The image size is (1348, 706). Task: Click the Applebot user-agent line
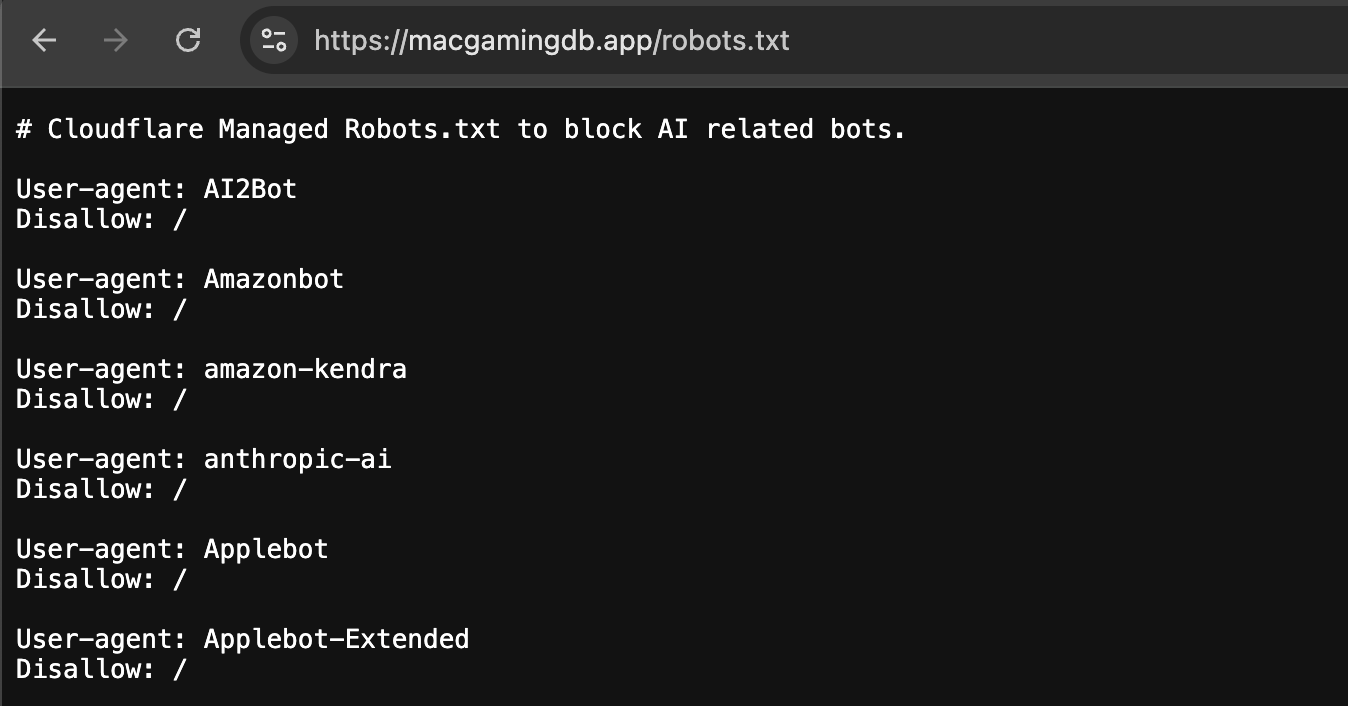pyautogui.click(x=170, y=549)
